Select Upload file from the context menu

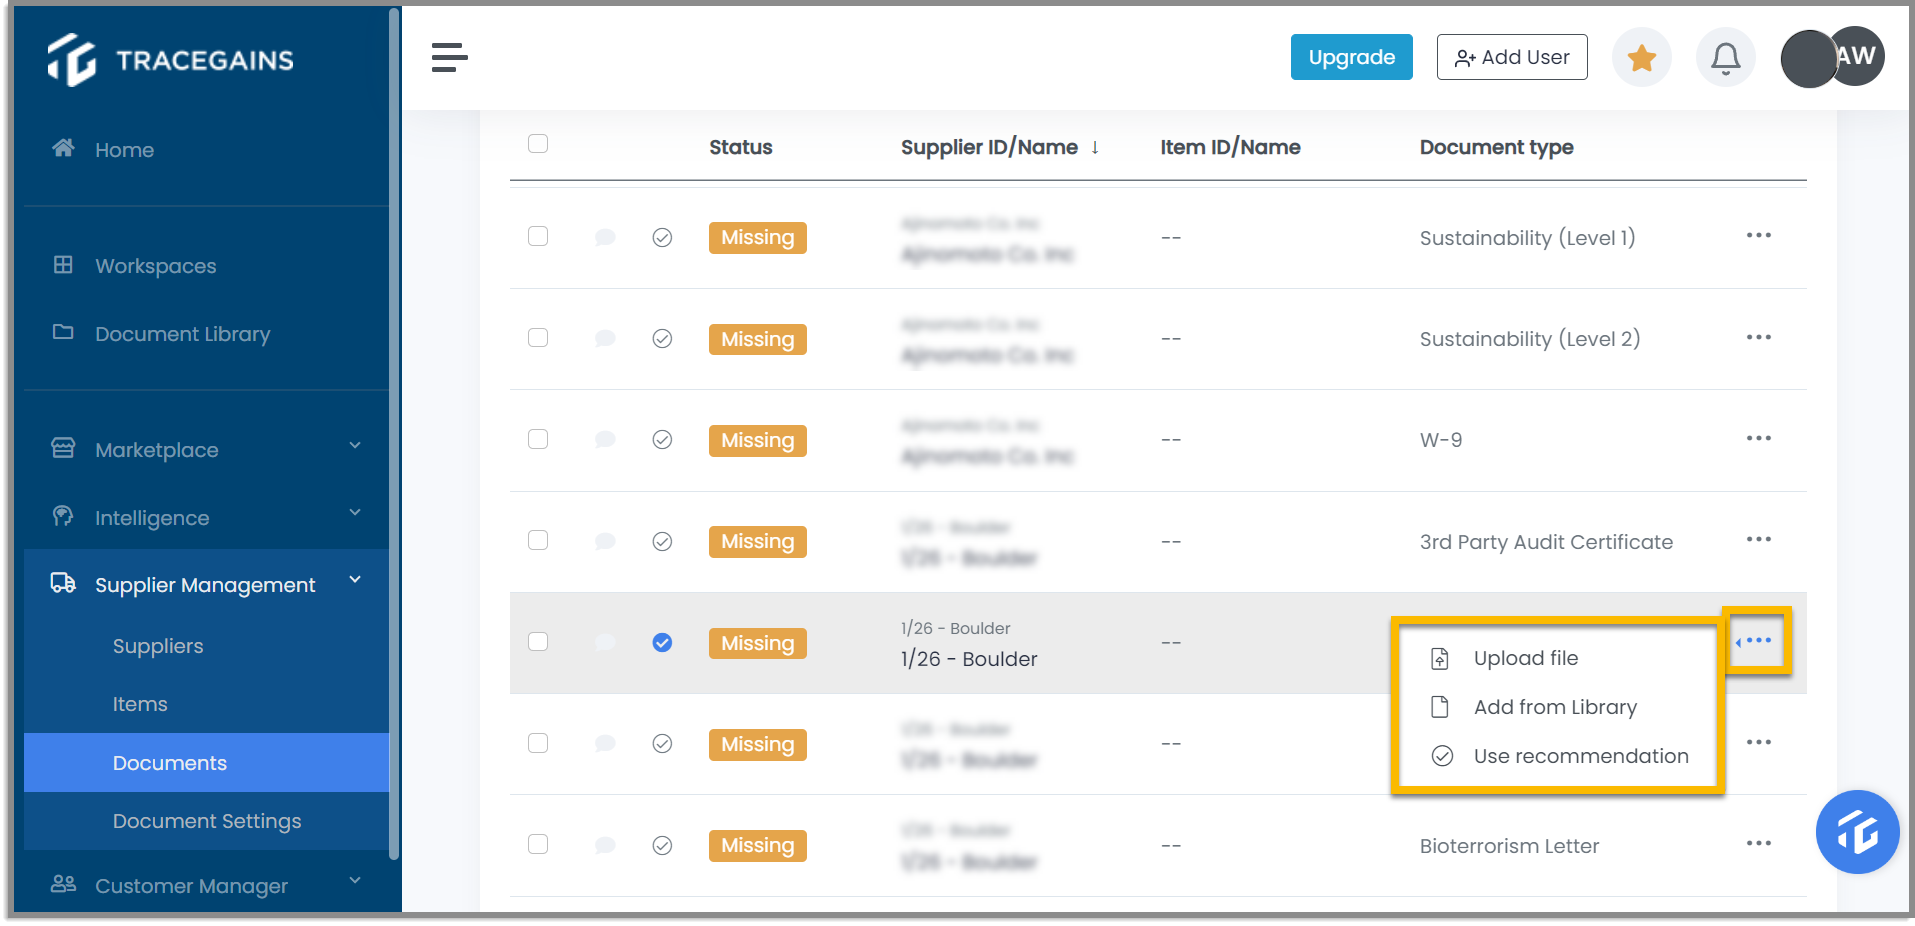point(1525,658)
